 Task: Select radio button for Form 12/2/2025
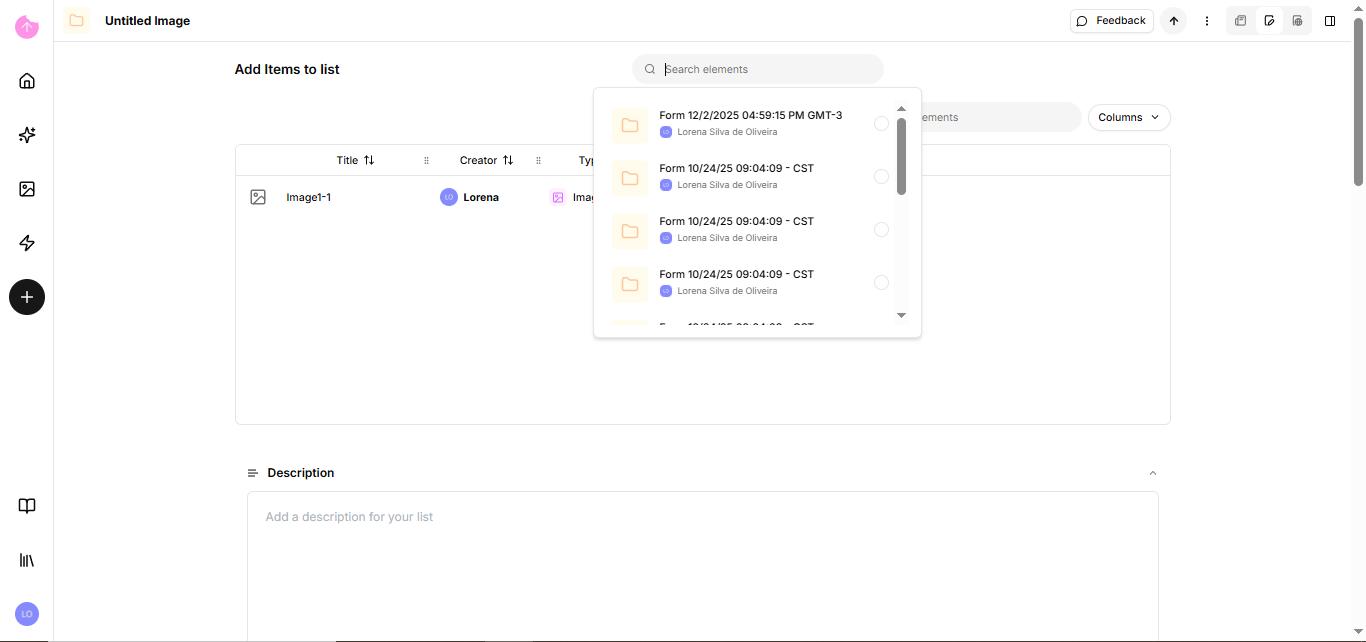(881, 124)
